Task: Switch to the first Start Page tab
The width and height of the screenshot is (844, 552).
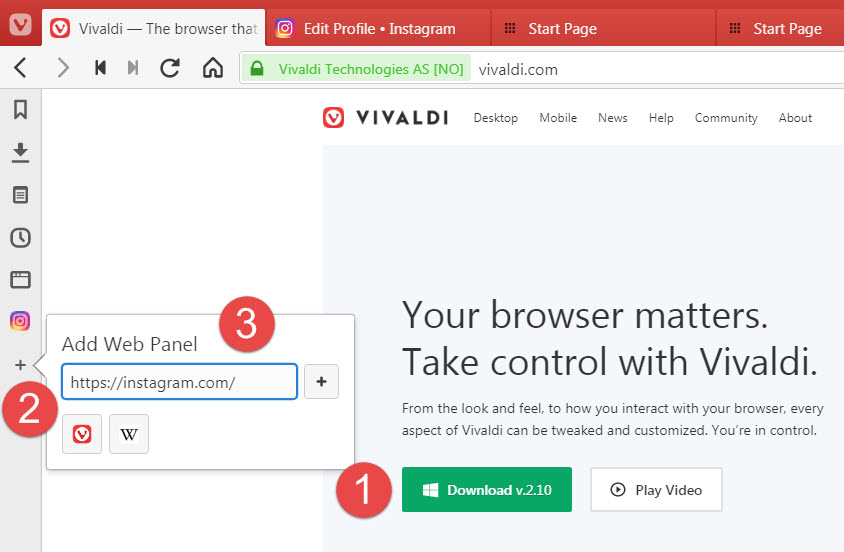Action: (603, 28)
